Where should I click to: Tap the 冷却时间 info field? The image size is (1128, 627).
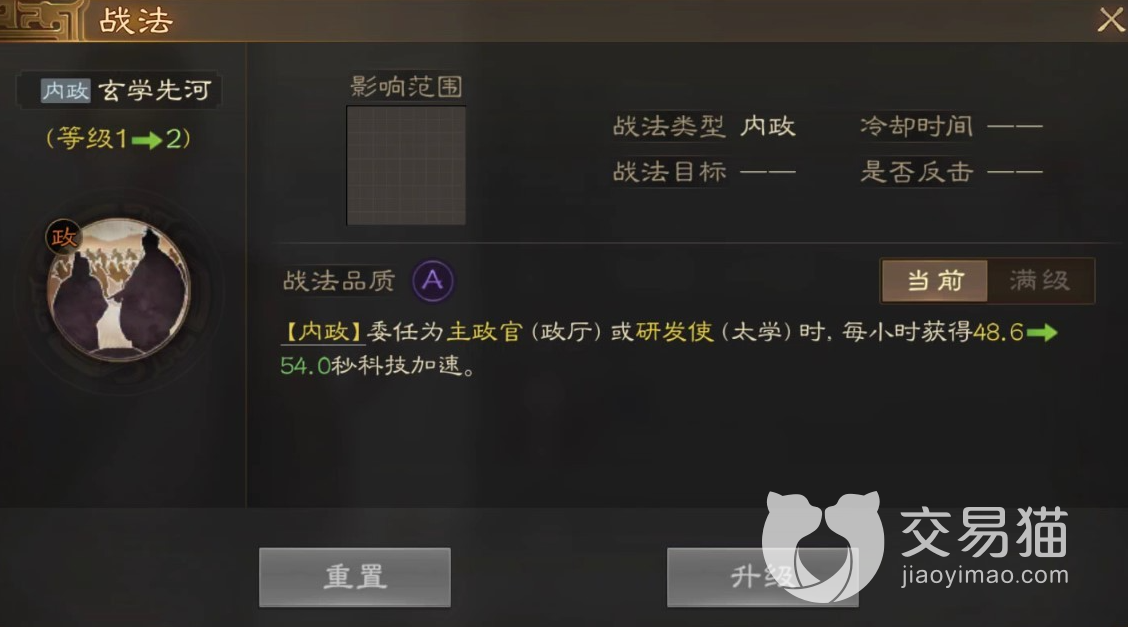(951, 127)
